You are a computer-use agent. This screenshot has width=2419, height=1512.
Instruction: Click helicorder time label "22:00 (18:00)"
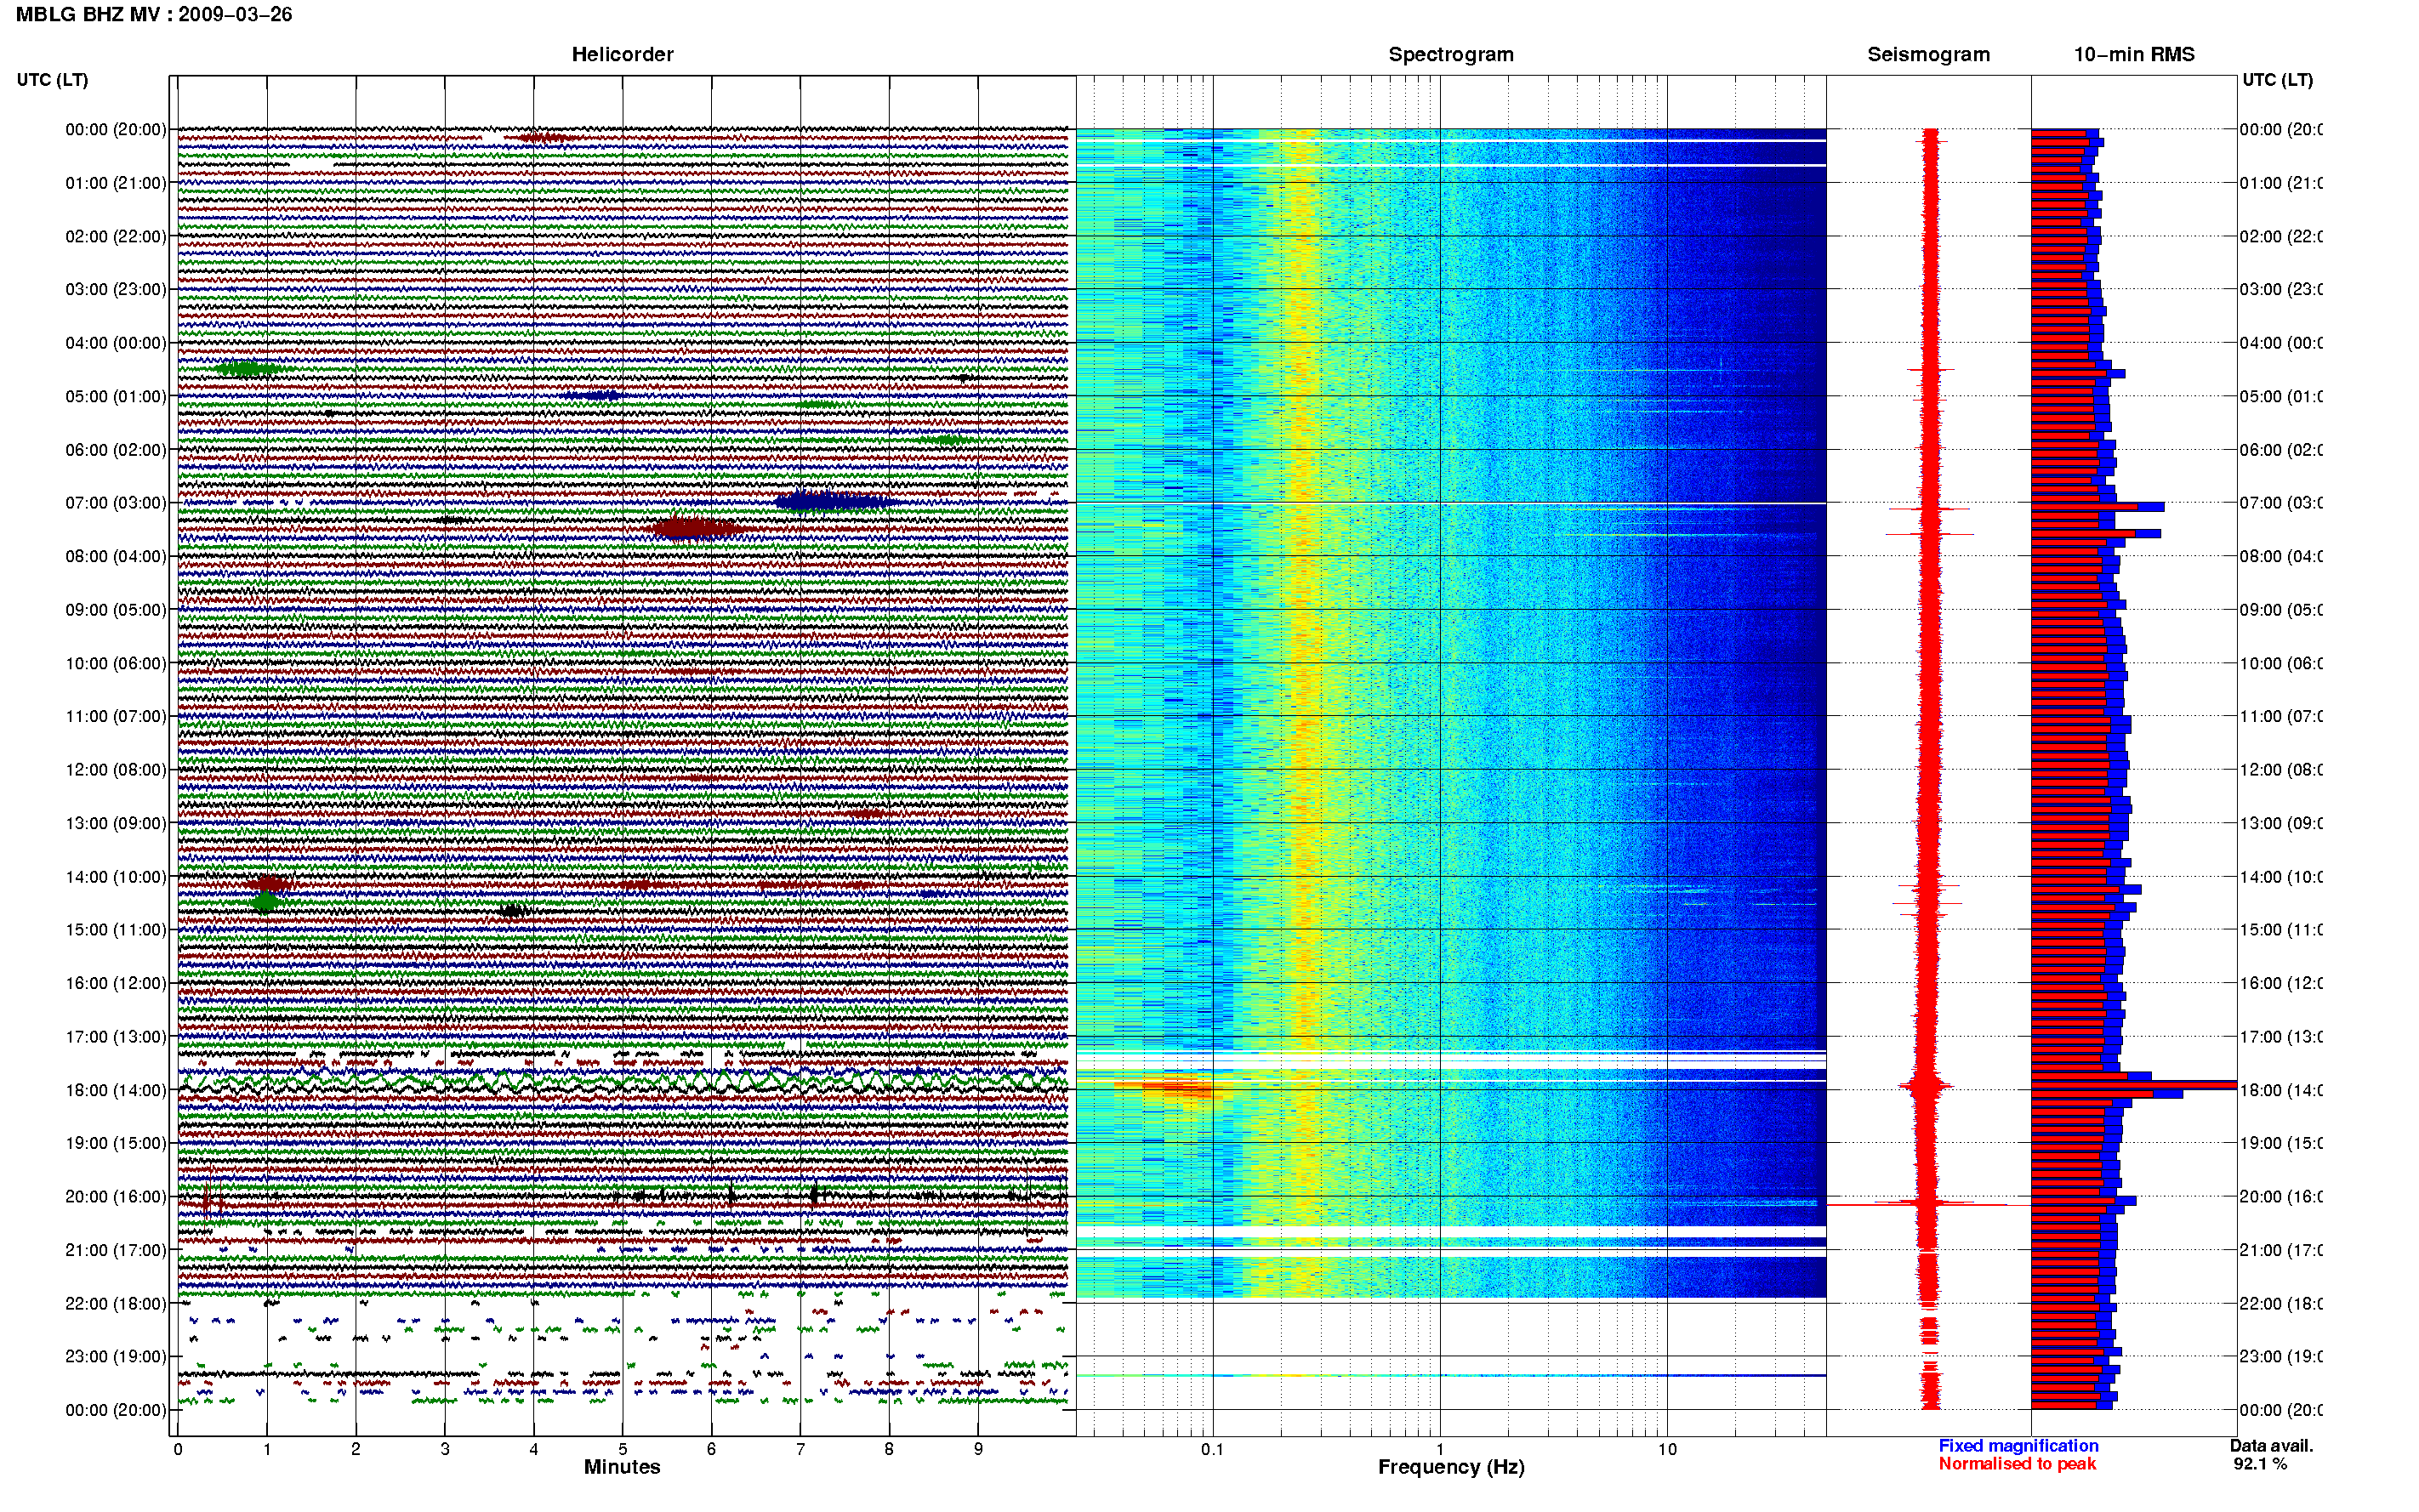[116, 1304]
